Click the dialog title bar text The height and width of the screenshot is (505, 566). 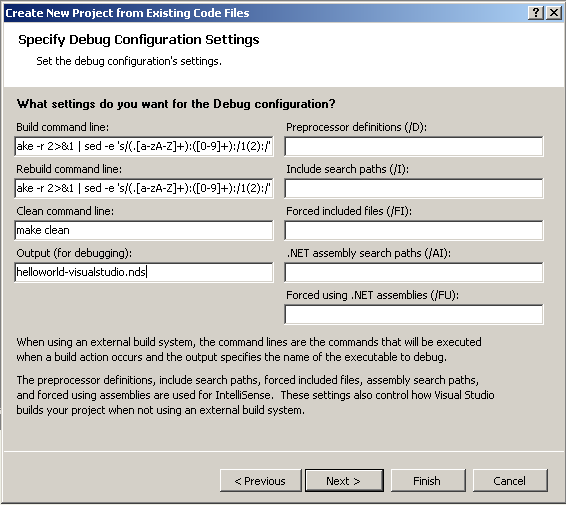(127, 13)
